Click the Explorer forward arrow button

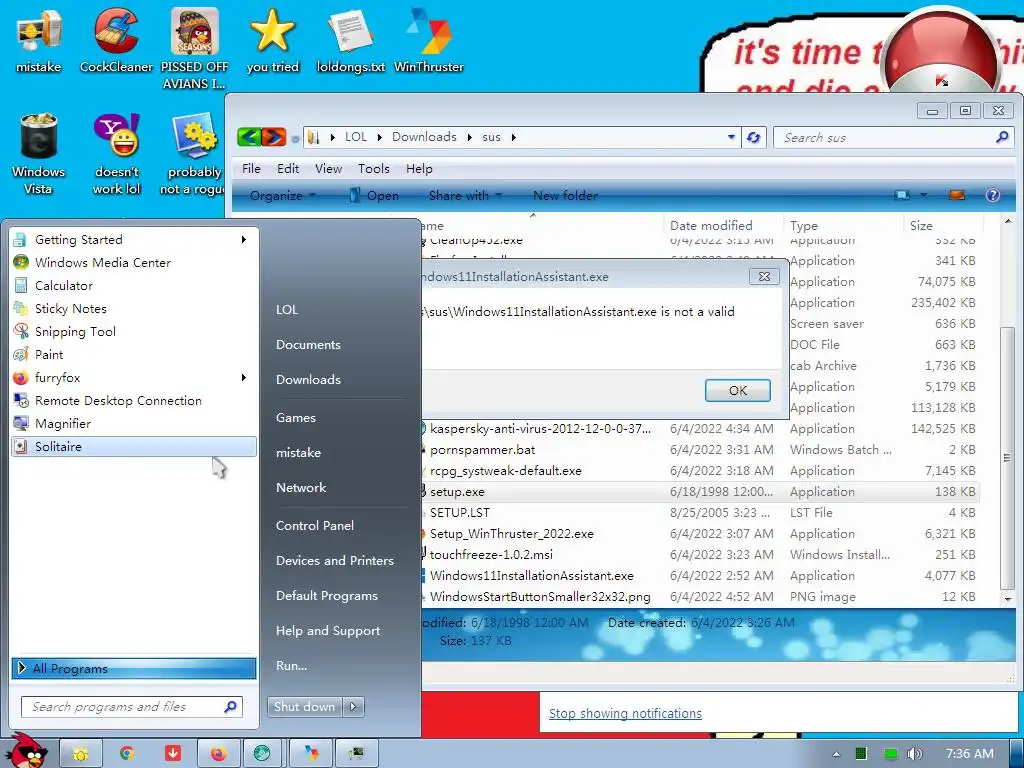pyautogui.click(x=274, y=137)
